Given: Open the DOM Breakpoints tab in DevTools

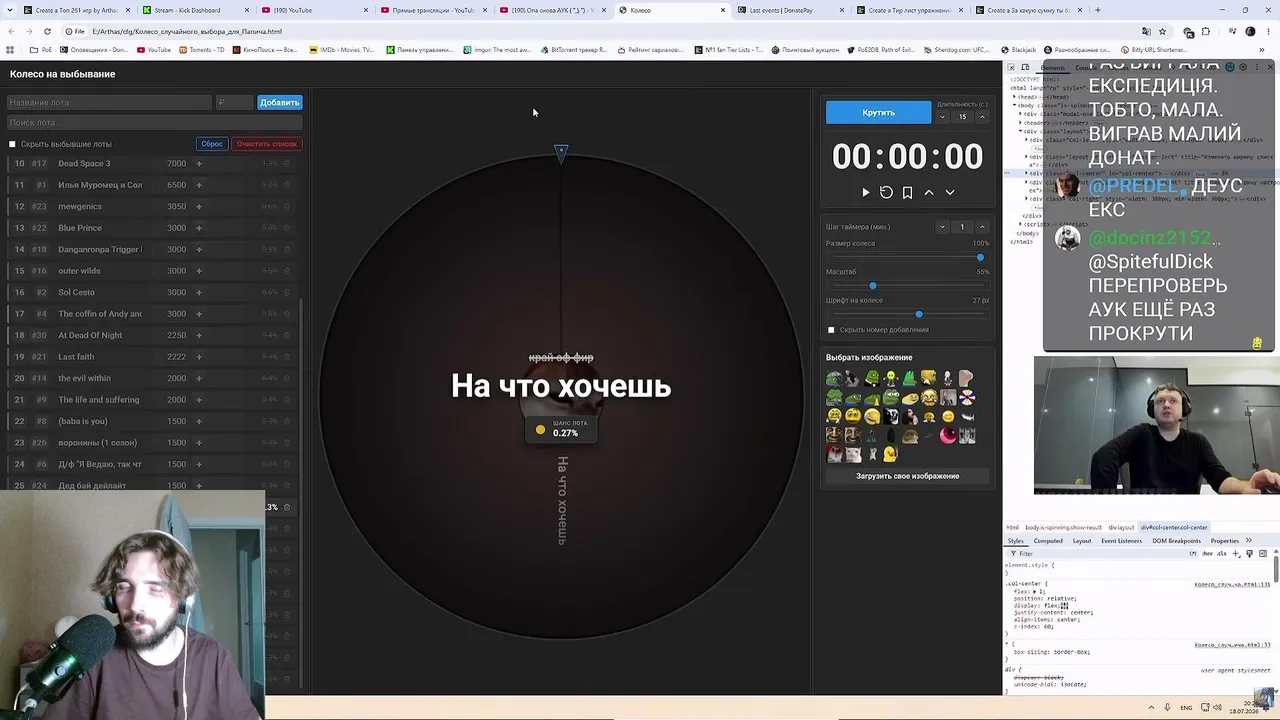Looking at the screenshot, I should click(x=1176, y=541).
